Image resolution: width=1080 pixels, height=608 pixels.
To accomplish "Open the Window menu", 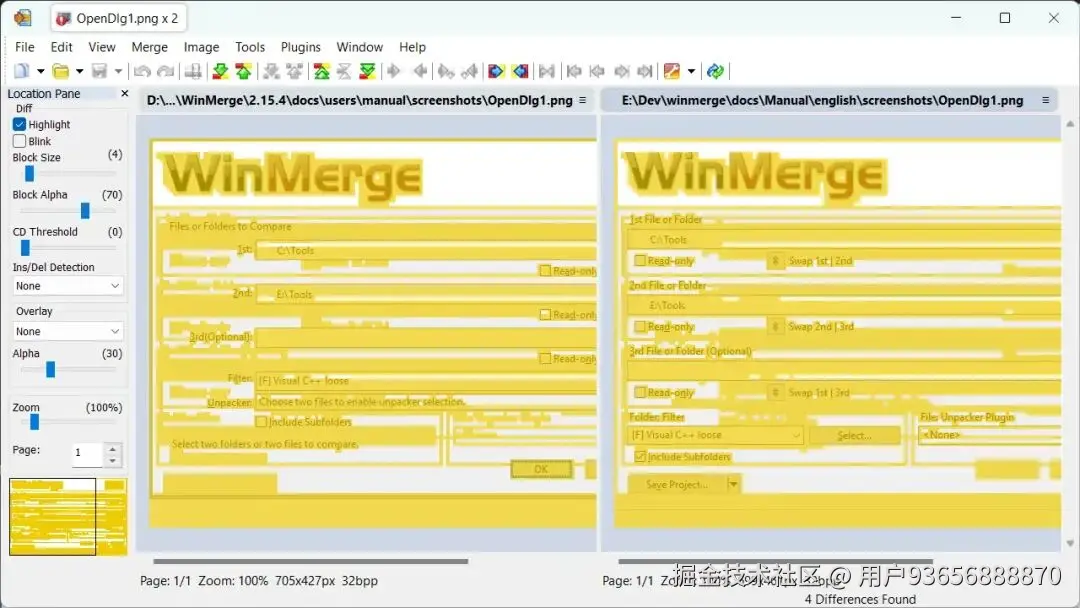I will 360,47.
